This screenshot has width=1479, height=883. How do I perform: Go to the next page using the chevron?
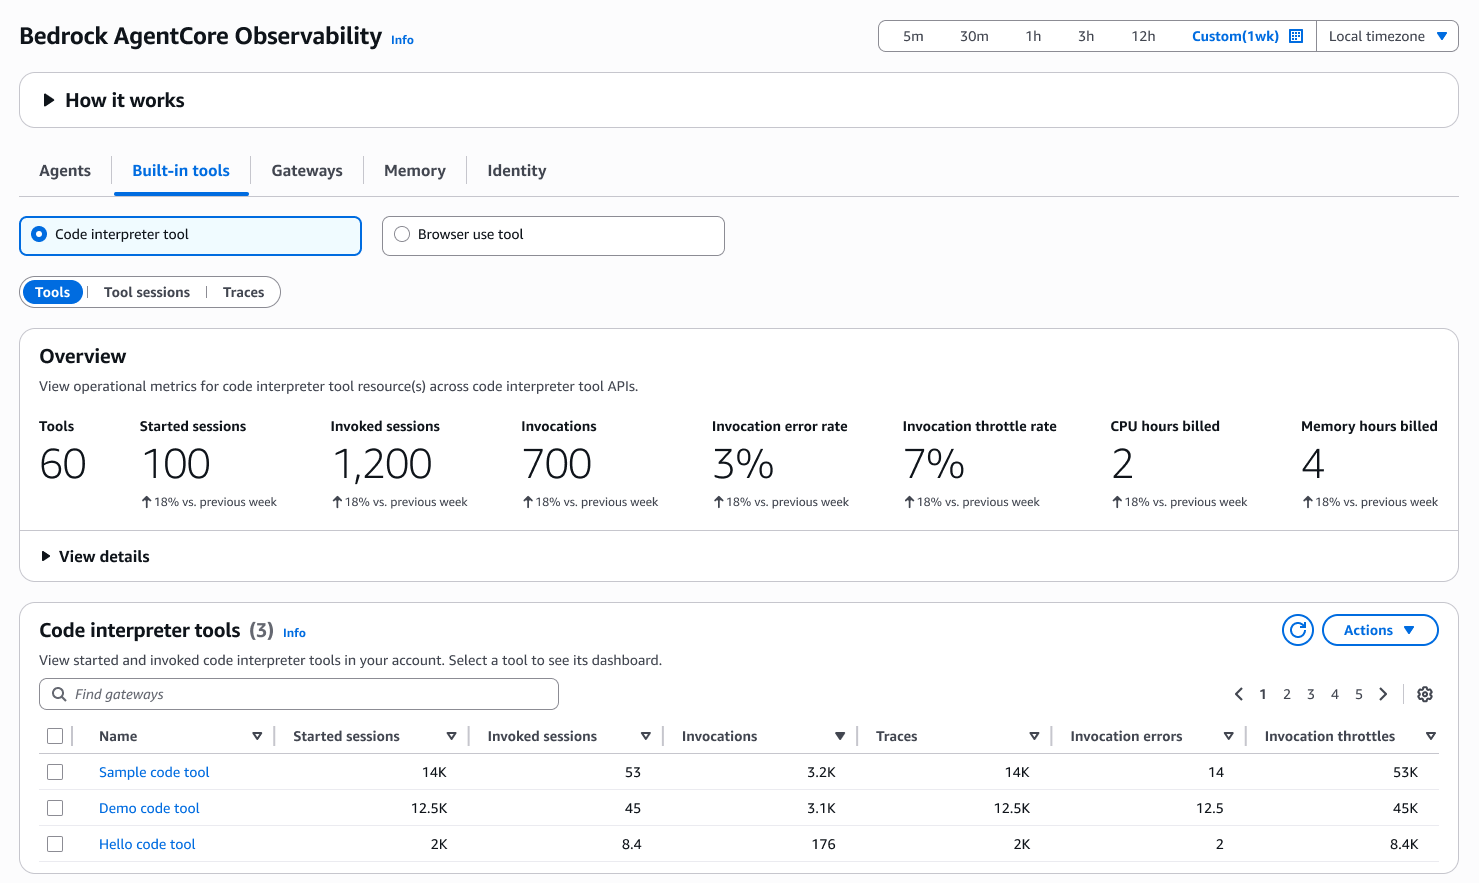1383,693
